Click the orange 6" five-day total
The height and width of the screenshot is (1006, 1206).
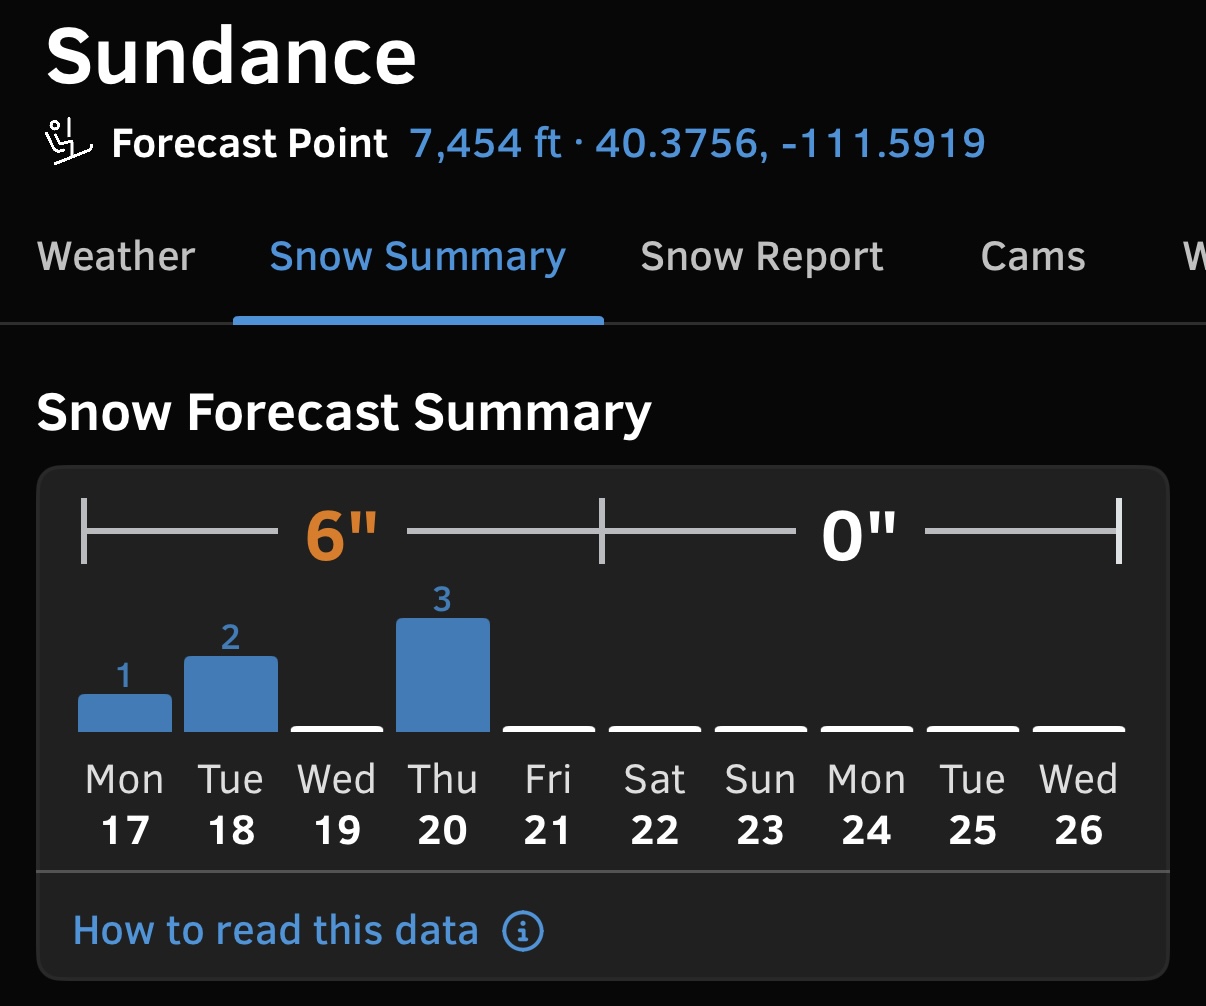342,535
